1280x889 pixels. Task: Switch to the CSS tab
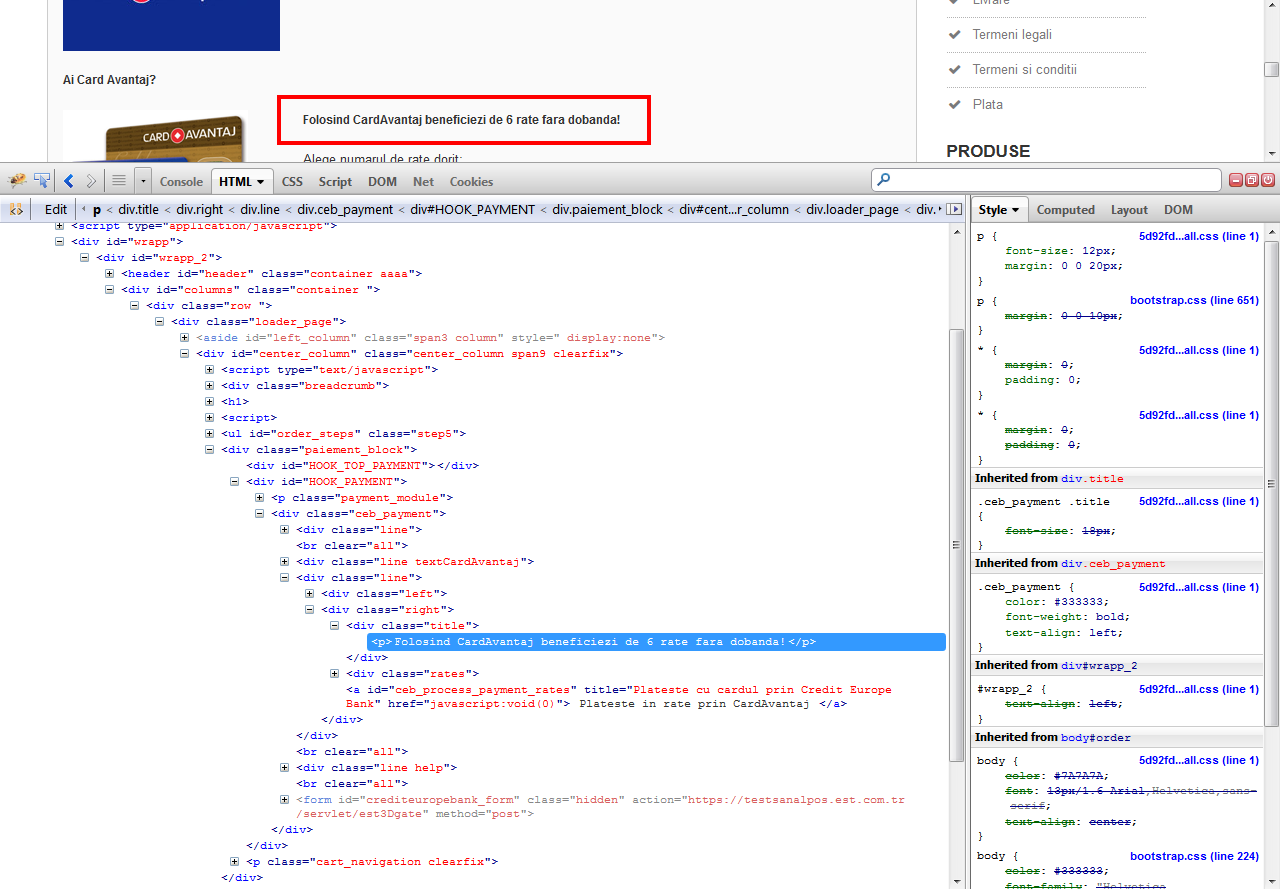292,181
